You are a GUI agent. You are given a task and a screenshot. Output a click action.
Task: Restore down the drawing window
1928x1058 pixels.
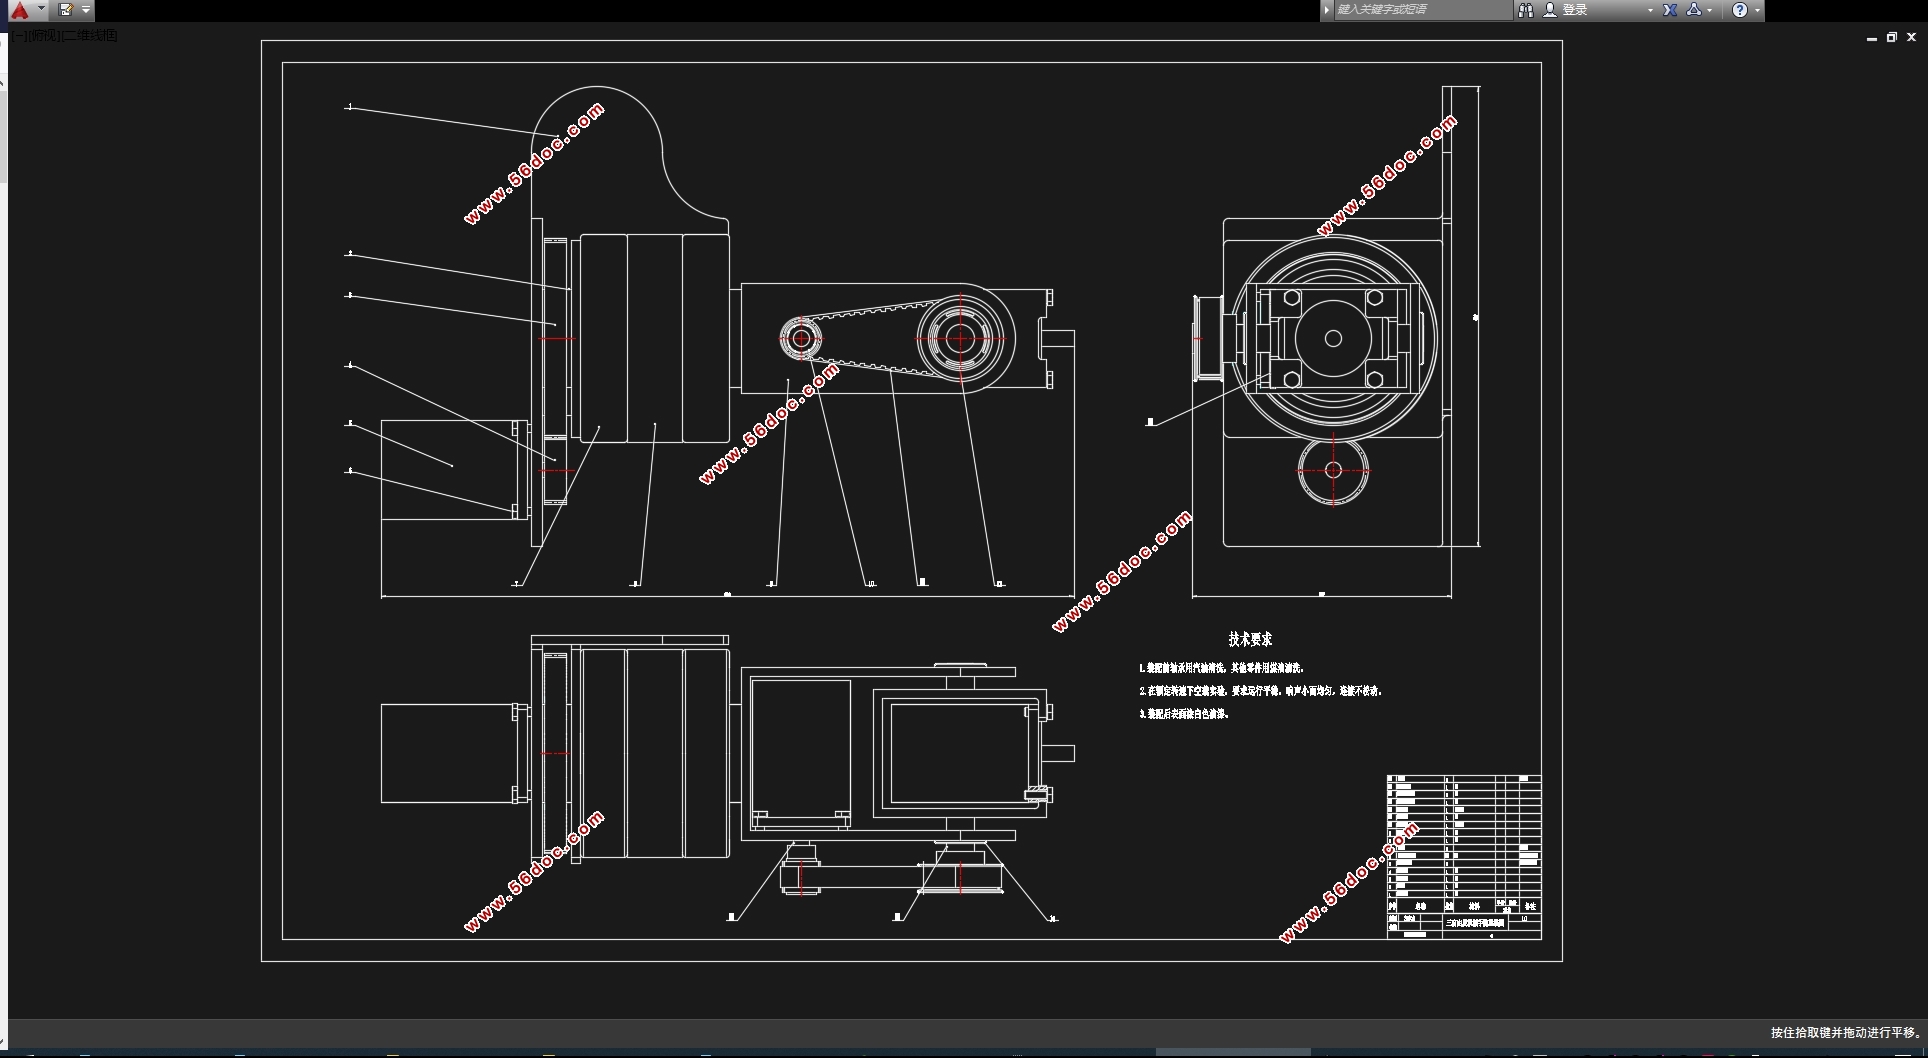click(x=1891, y=37)
